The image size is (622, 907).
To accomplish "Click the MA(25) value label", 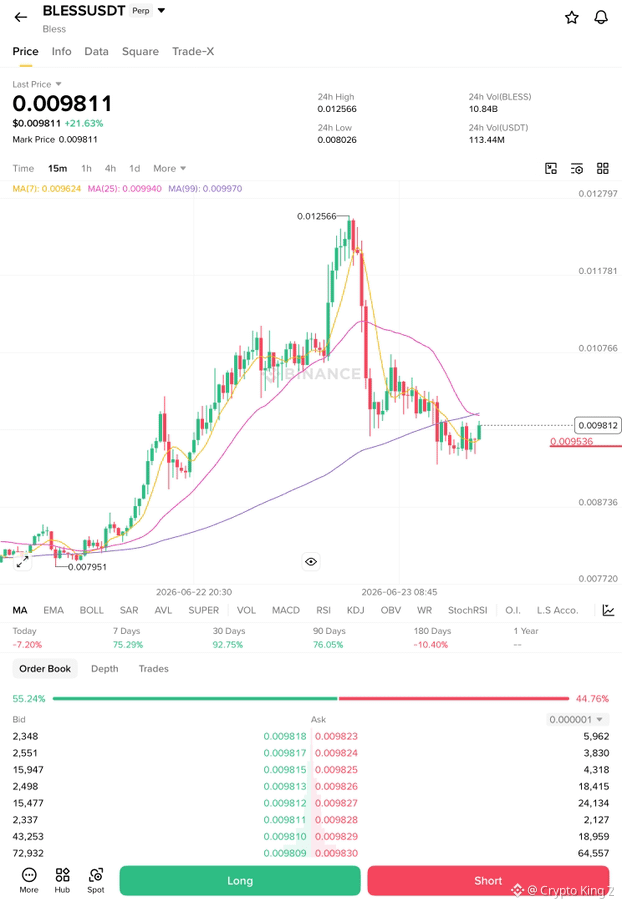I will [x=124, y=189].
